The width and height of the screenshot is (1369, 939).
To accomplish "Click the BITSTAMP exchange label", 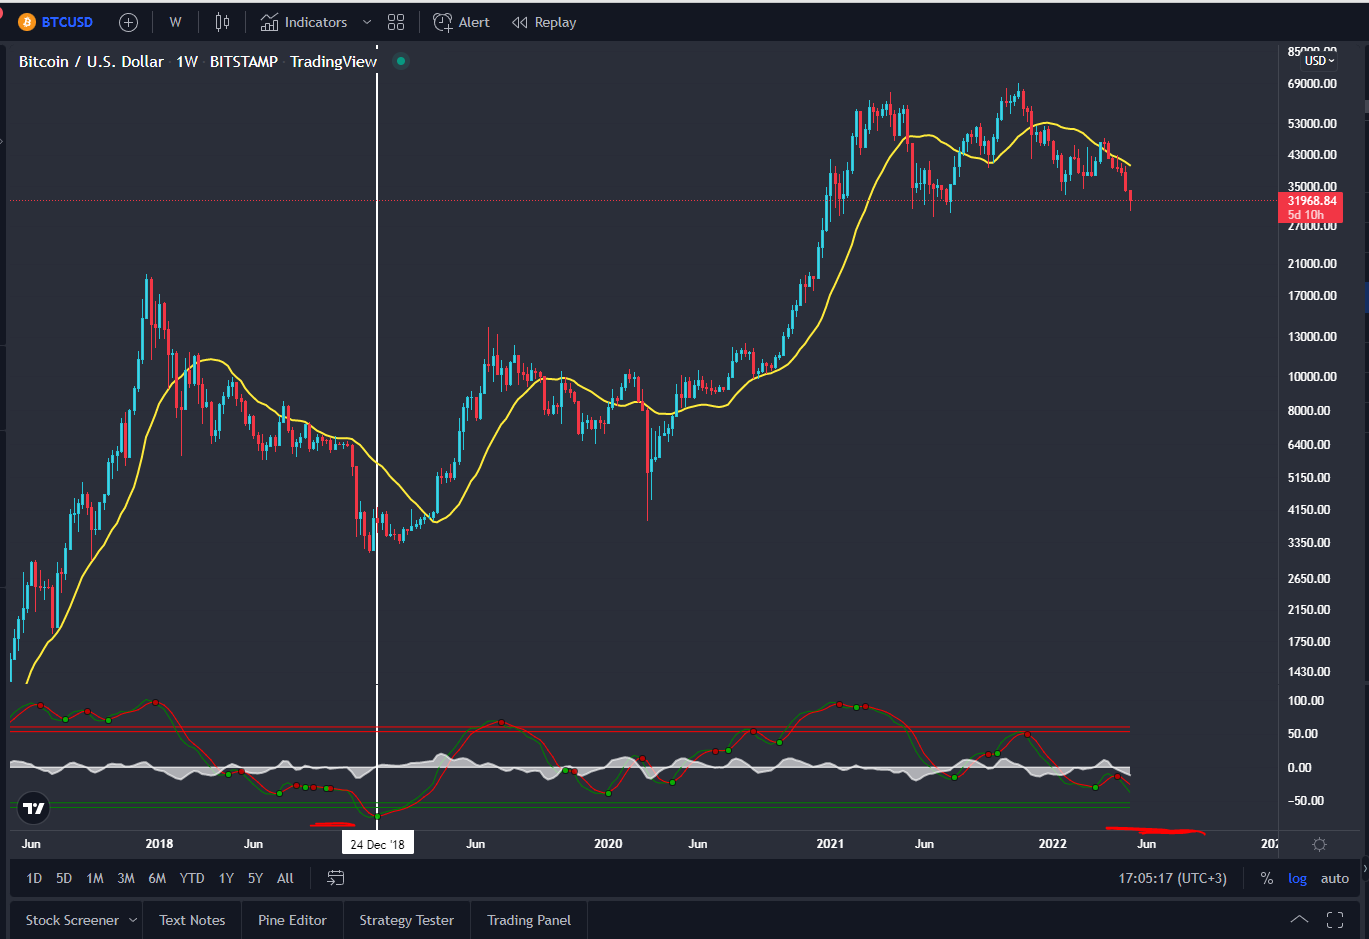I will [x=244, y=61].
